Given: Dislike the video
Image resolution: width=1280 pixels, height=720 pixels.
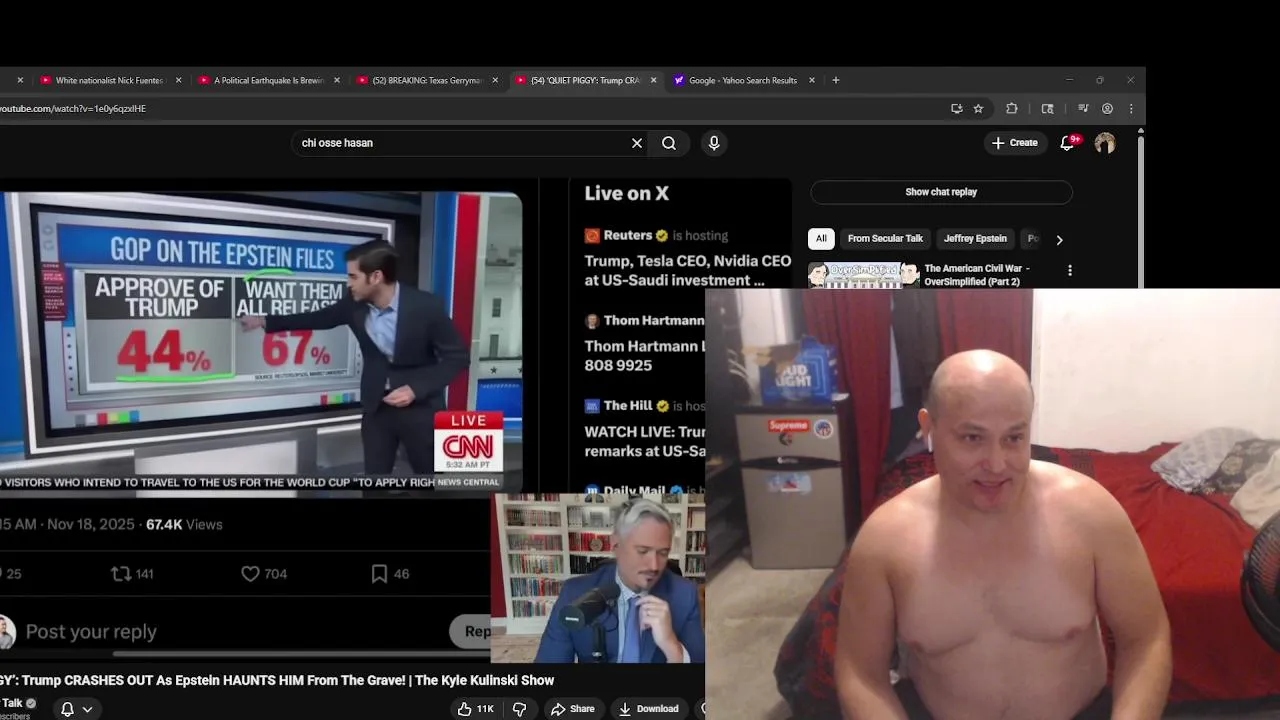Looking at the screenshot, I should click(519, 709).
